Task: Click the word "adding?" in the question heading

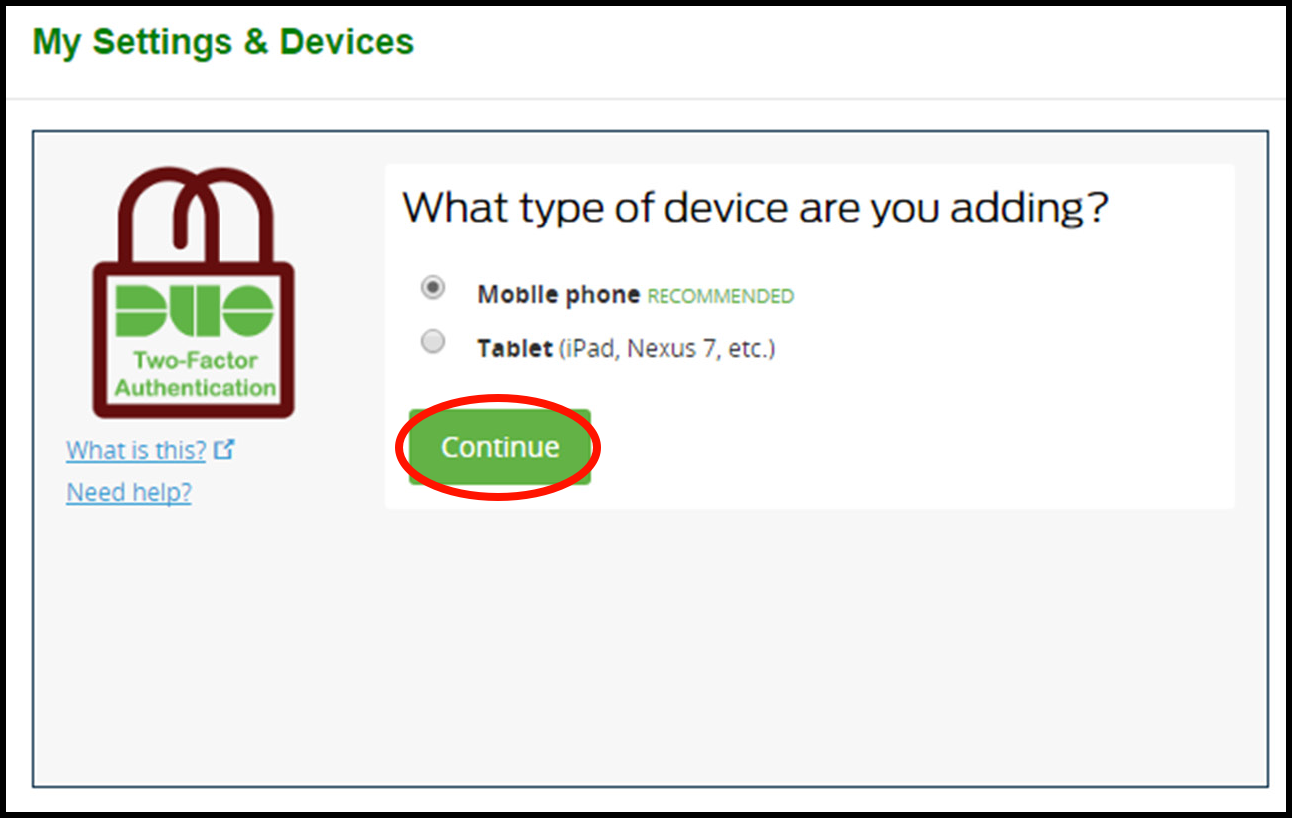Action: pyautogui.click(x=1029, y=209)
